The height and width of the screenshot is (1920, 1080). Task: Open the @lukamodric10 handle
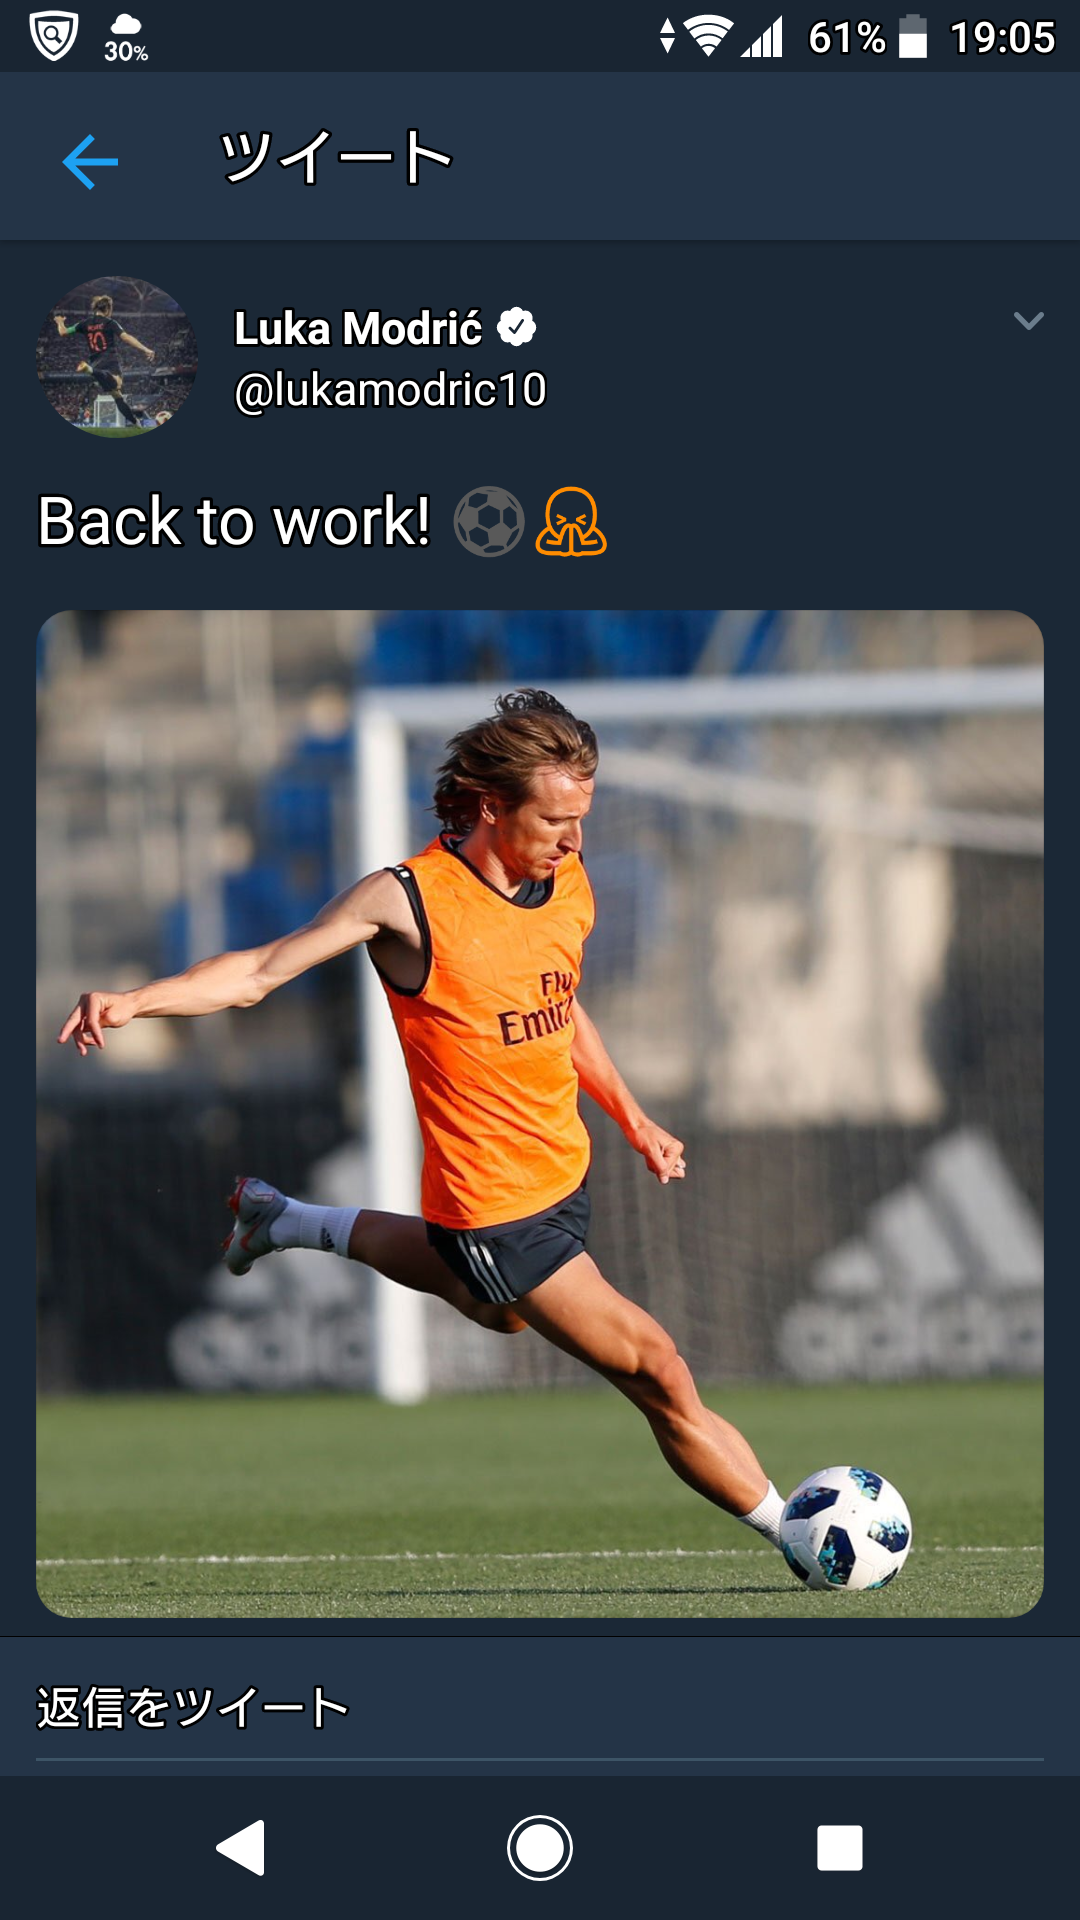pos(390,390)
